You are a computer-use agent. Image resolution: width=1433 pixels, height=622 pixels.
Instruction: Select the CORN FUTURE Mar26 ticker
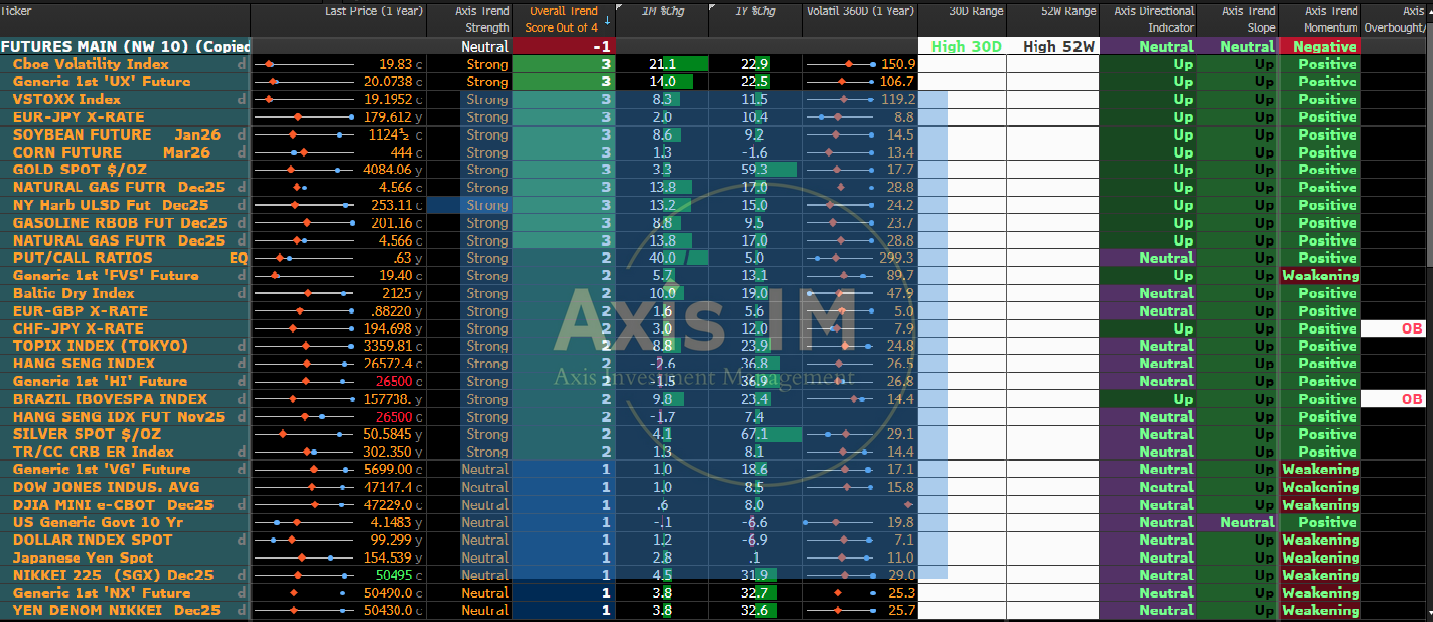coord(111,152)
